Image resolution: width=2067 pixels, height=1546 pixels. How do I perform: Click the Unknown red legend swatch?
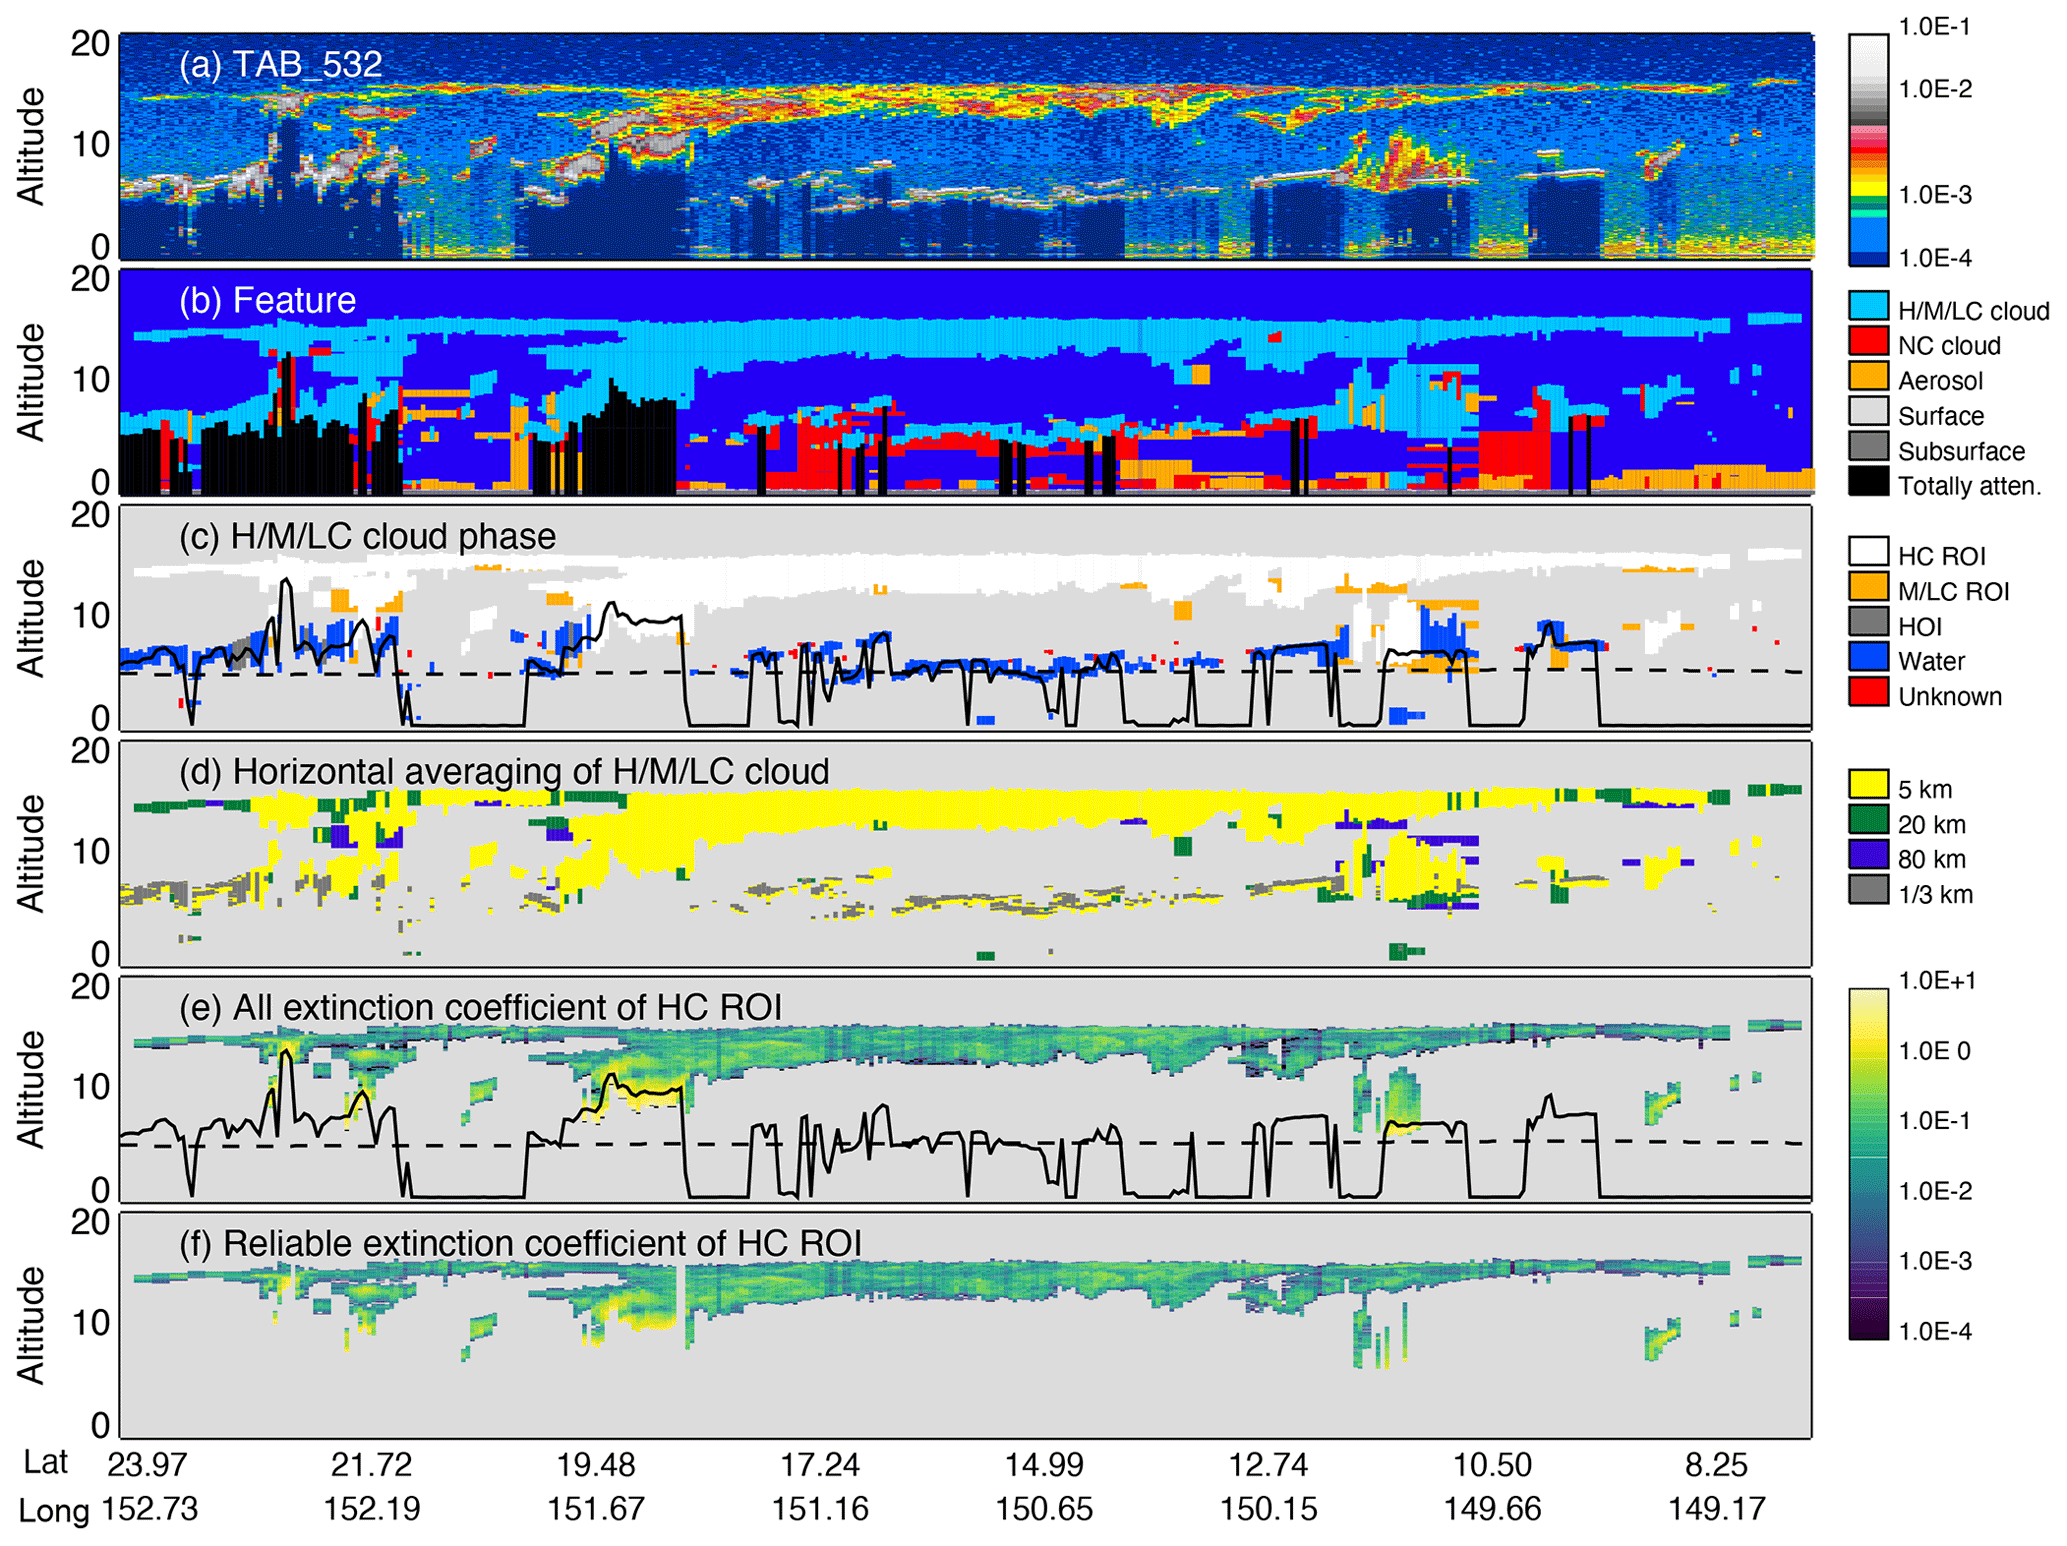click(x=1867, y=692)
